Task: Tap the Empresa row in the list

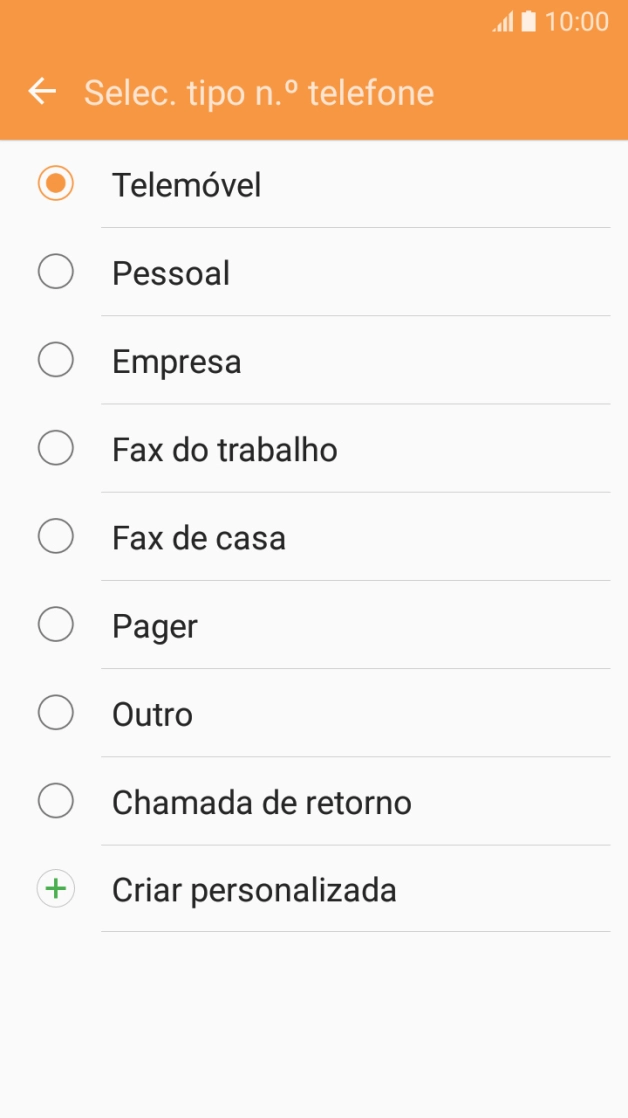Action: tap(300, 361)
